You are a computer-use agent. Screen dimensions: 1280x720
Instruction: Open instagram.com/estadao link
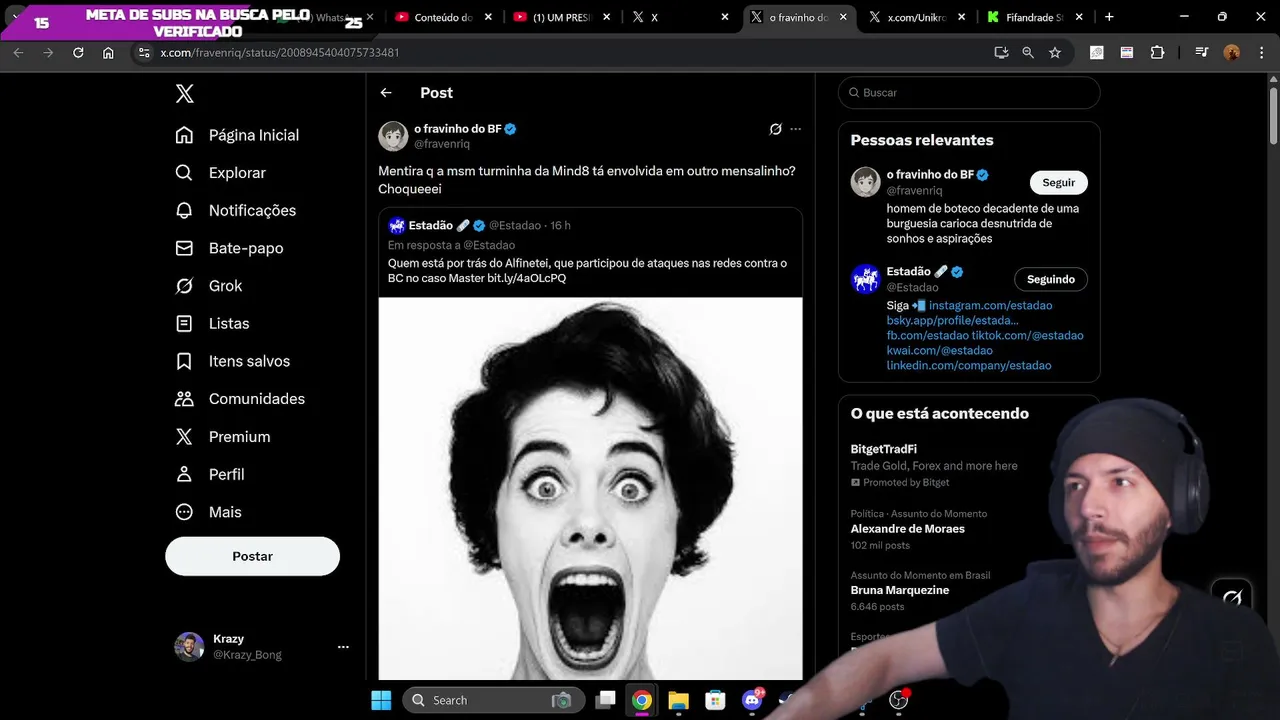tap(990, 305)
